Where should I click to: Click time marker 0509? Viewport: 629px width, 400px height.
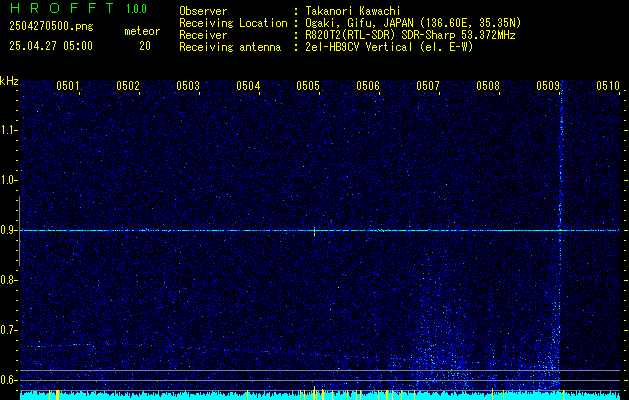pyautogui.click(x=548, y=86)
